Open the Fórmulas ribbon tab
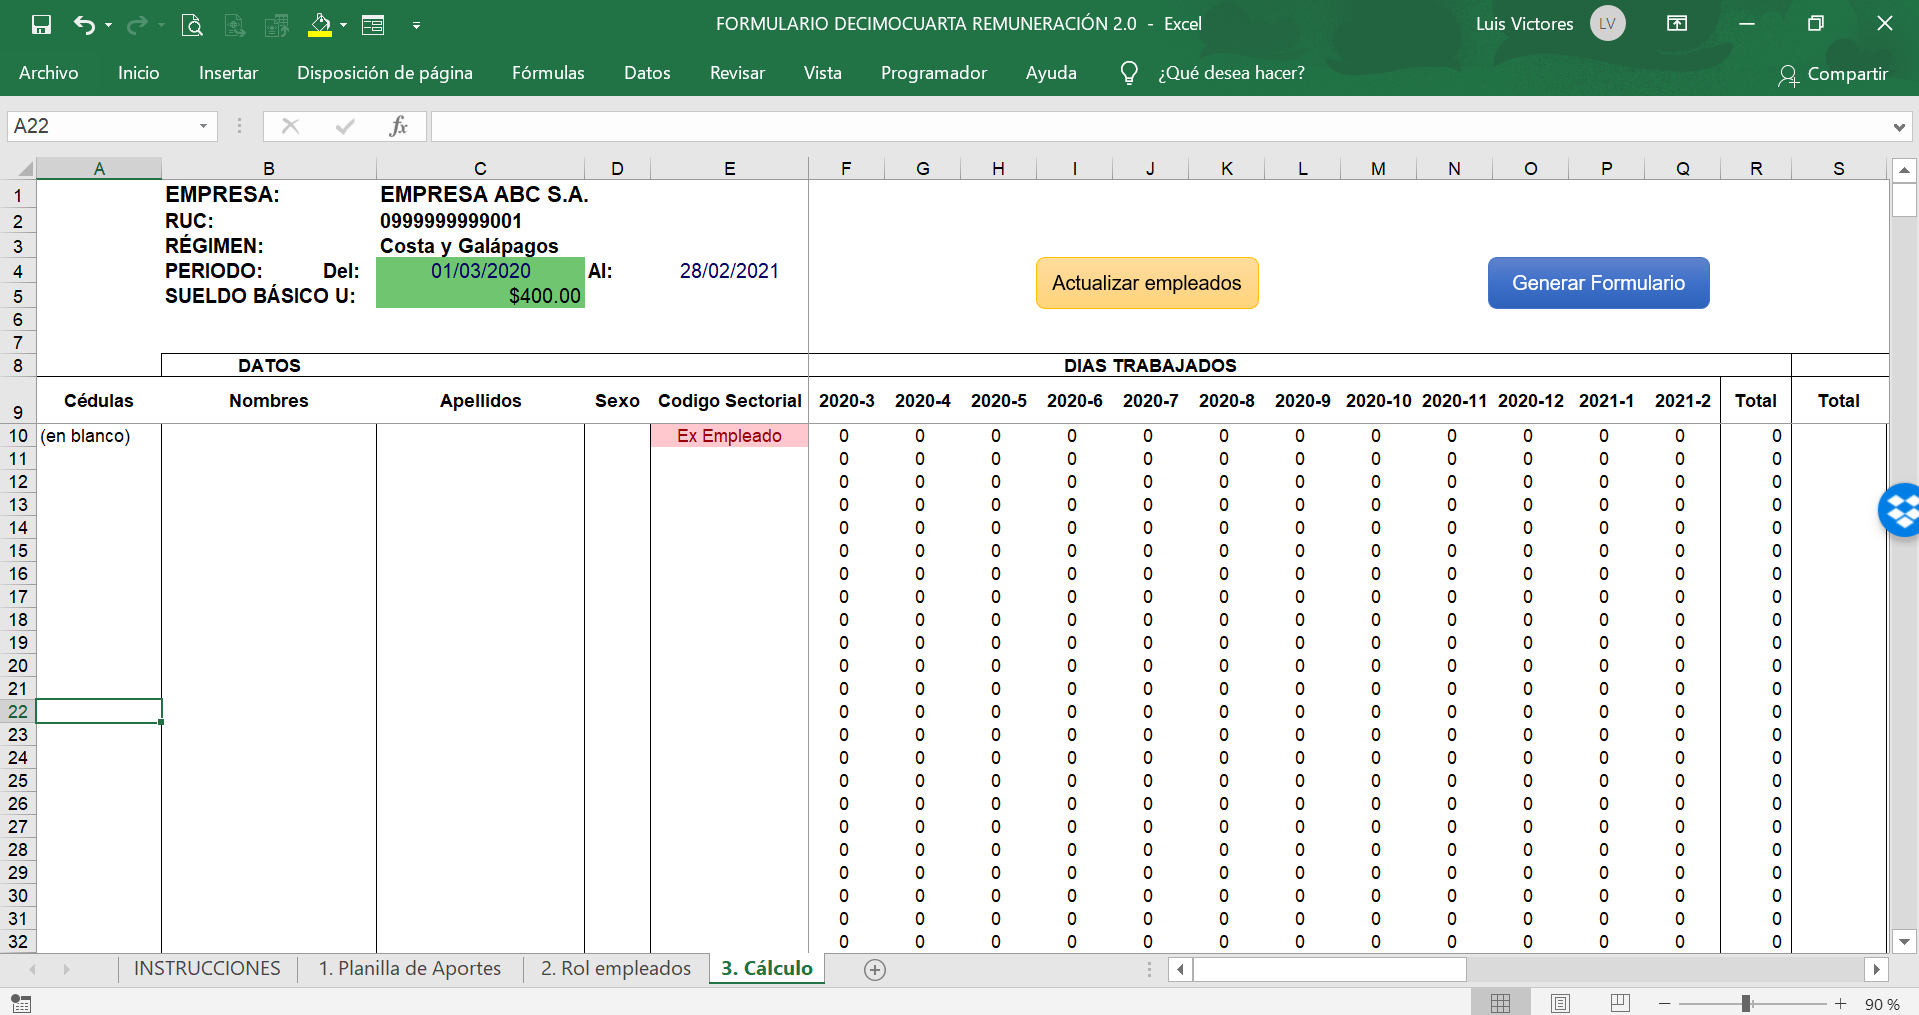This screenshot has height=1015, width=1919. (x=548, y=73)
